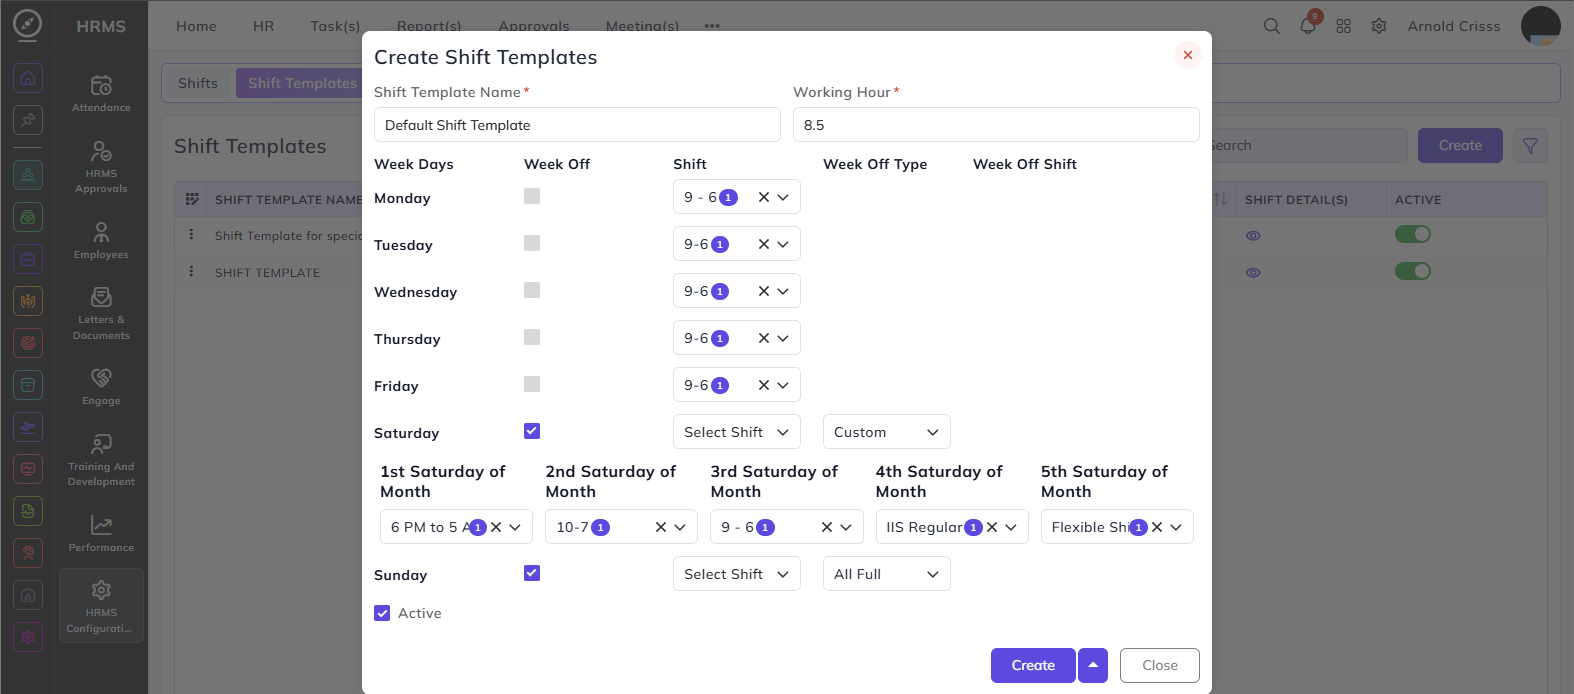
Task: Open Engage sidebar icon
Action: [x=101, y=386]
